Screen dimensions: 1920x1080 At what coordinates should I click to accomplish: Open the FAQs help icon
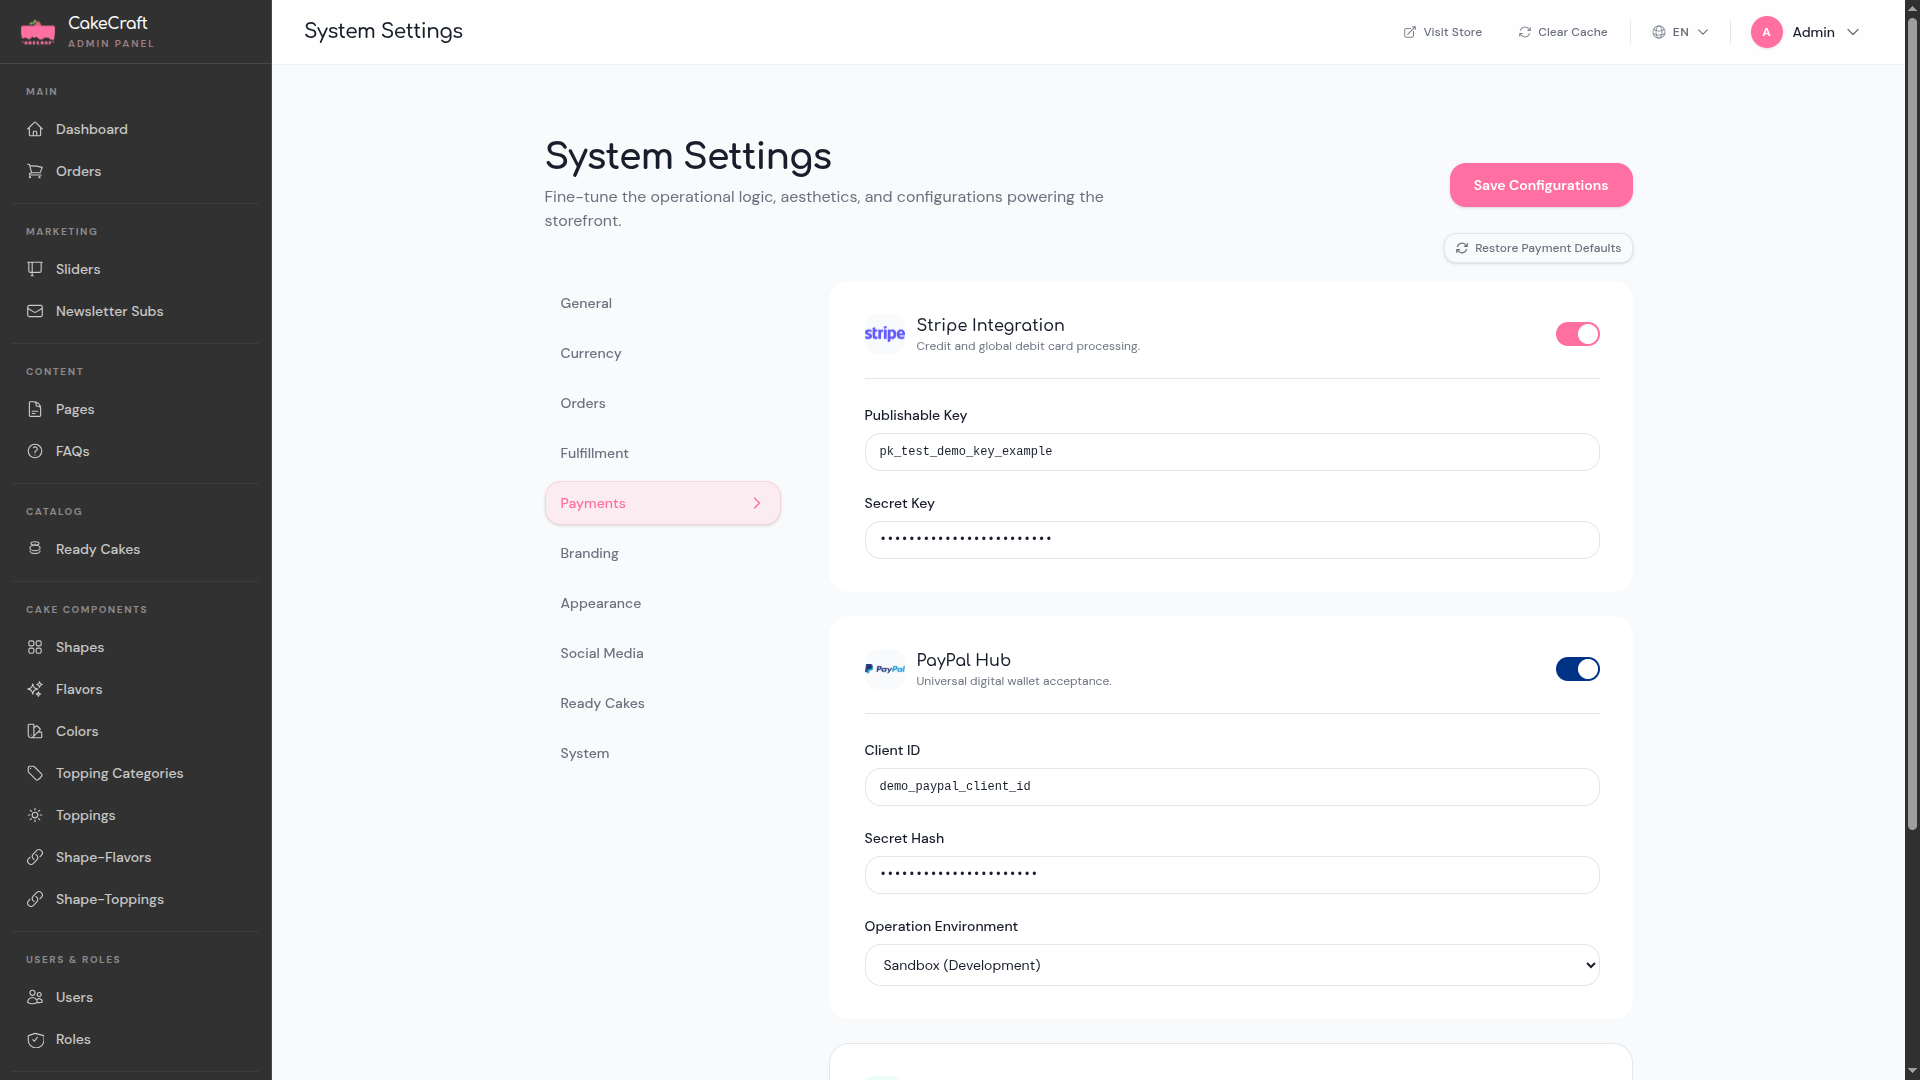coord(35,451)
